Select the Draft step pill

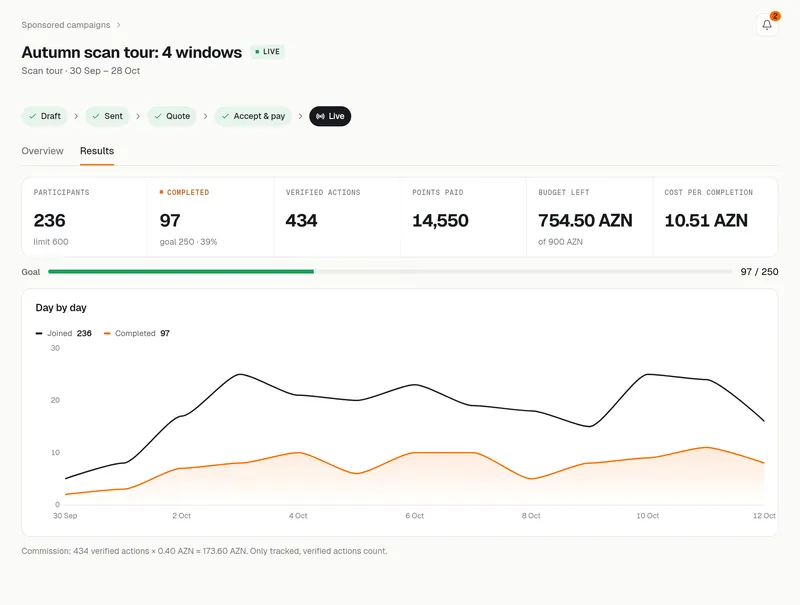point(44,116)
